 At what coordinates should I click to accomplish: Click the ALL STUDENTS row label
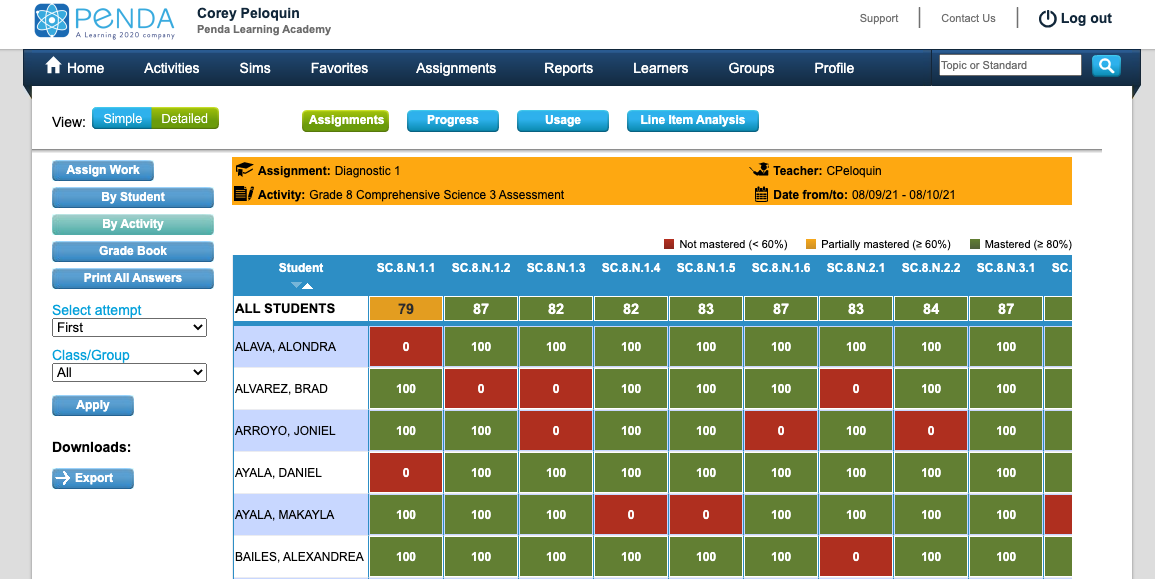click(285, 309)
